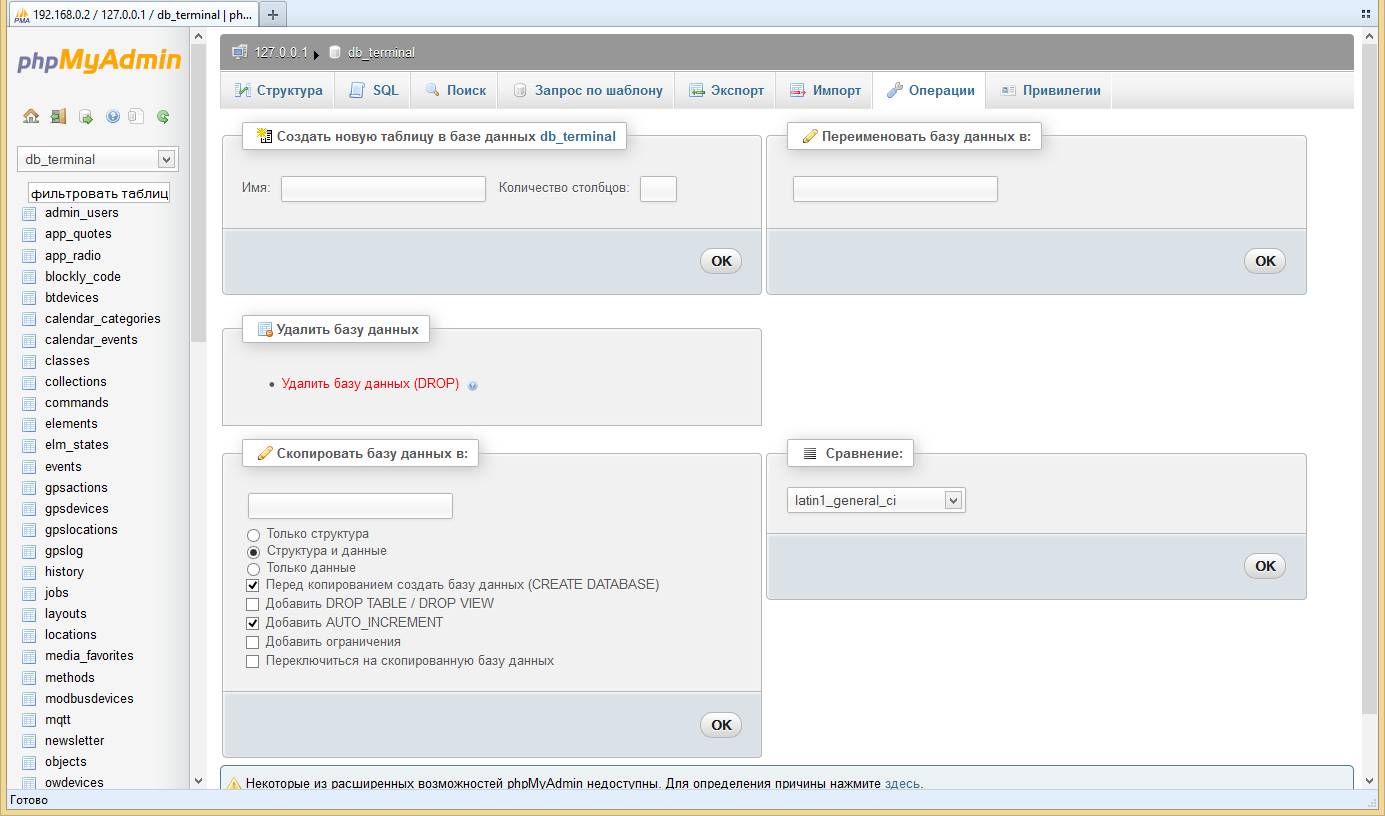Image resolution: width=1385 pixels, height=816 pixels.
Task: Click the copy database name field
Action: point(350,506)
